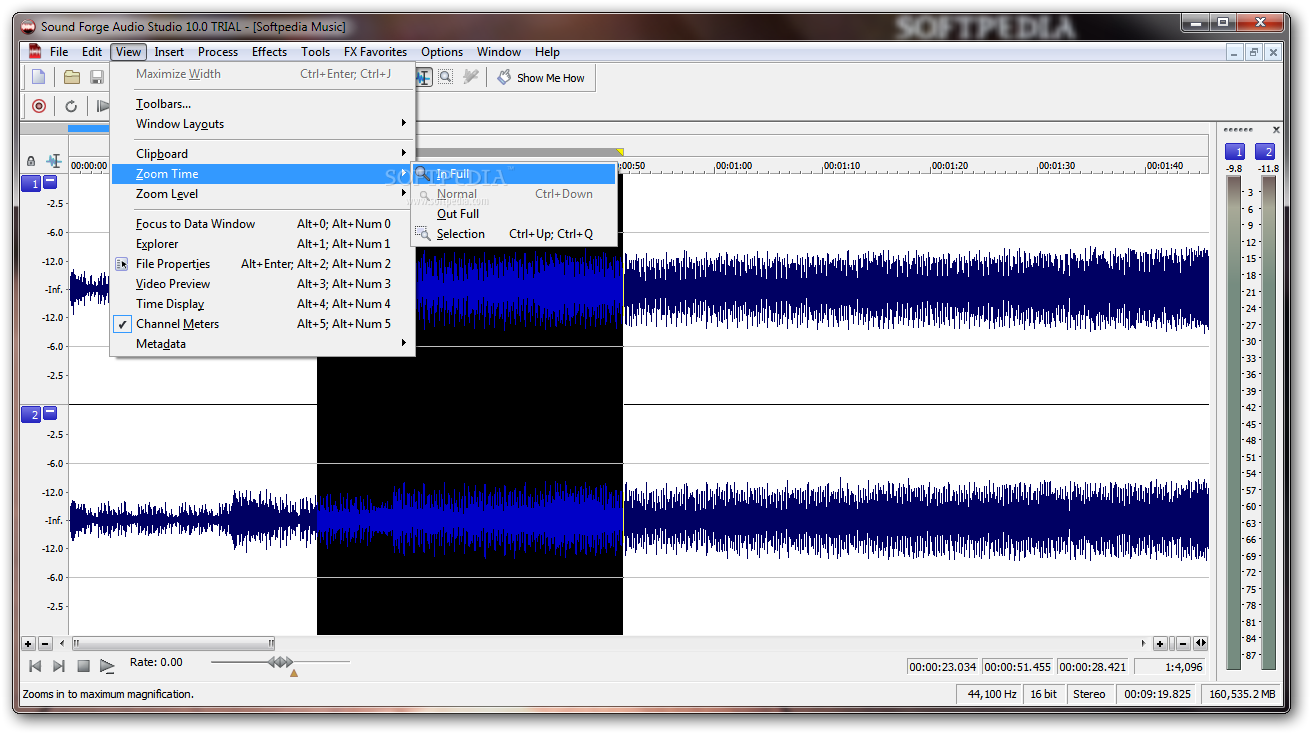
Task: Click the playback rate scrub slider
Action: [281, 662]
